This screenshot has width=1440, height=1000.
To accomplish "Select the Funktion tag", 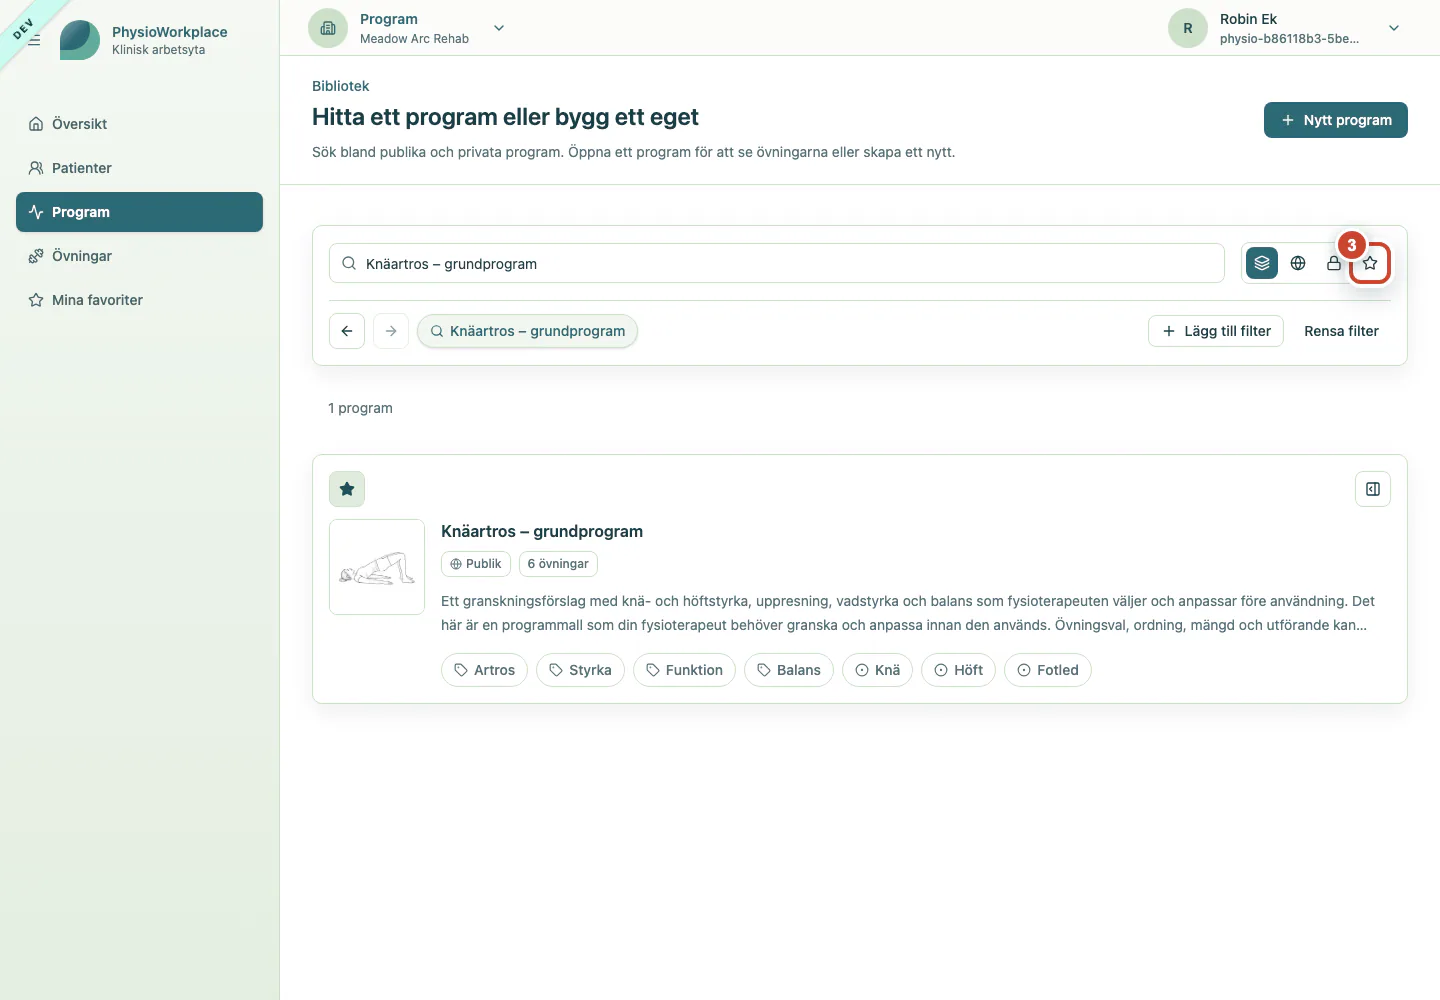I will click(x=684, y=670).
